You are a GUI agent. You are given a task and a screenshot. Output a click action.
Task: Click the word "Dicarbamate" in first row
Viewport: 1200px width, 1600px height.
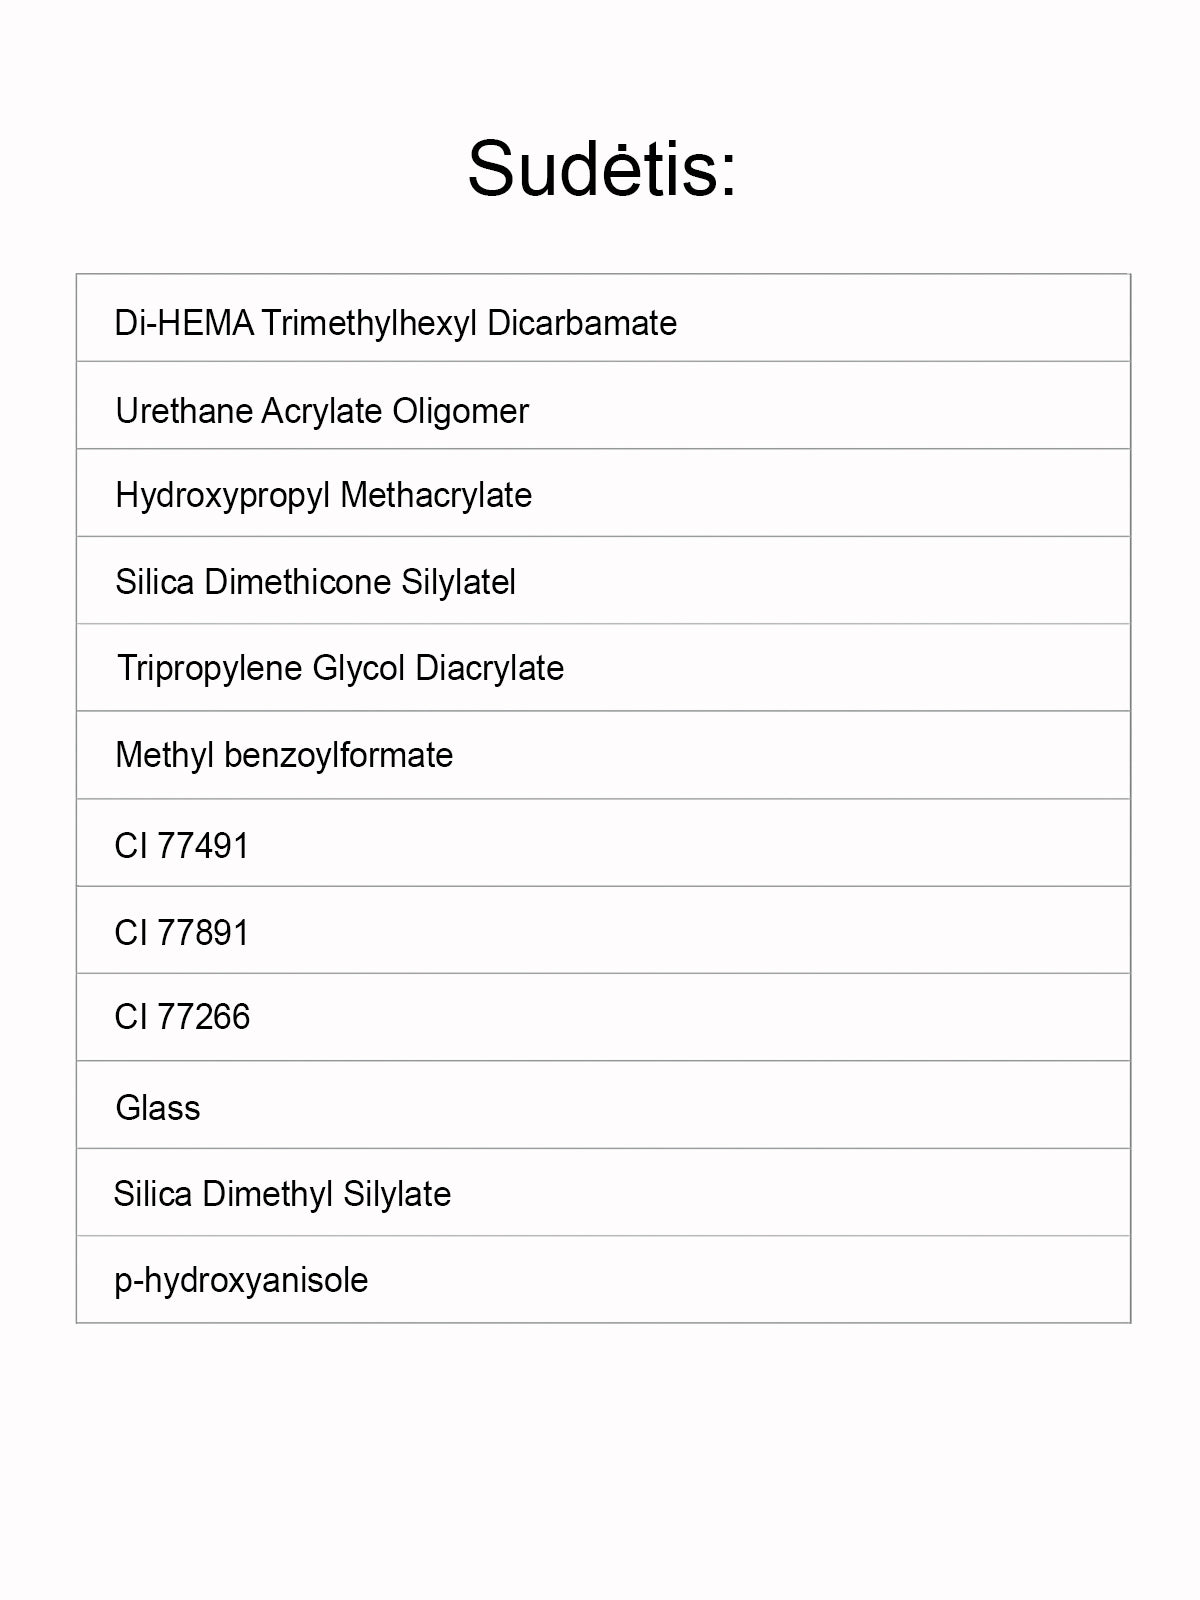(x=582, y=323)
